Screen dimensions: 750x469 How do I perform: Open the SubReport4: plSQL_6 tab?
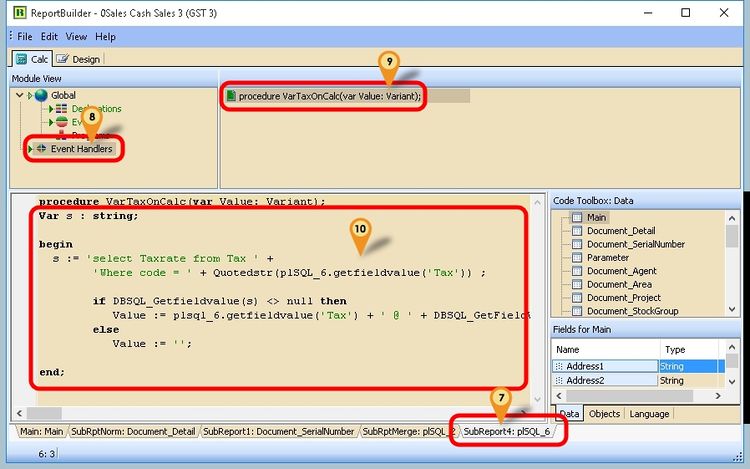tap(507, 432)
